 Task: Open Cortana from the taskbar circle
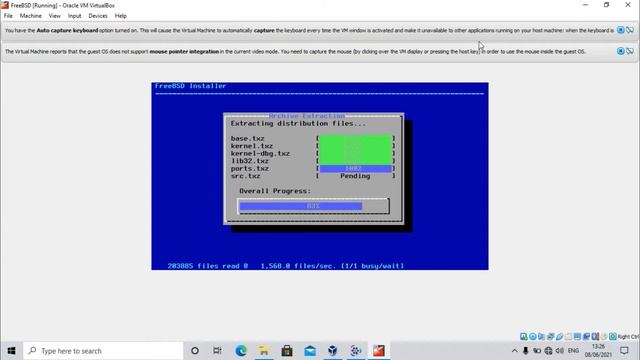coord(195,351)
